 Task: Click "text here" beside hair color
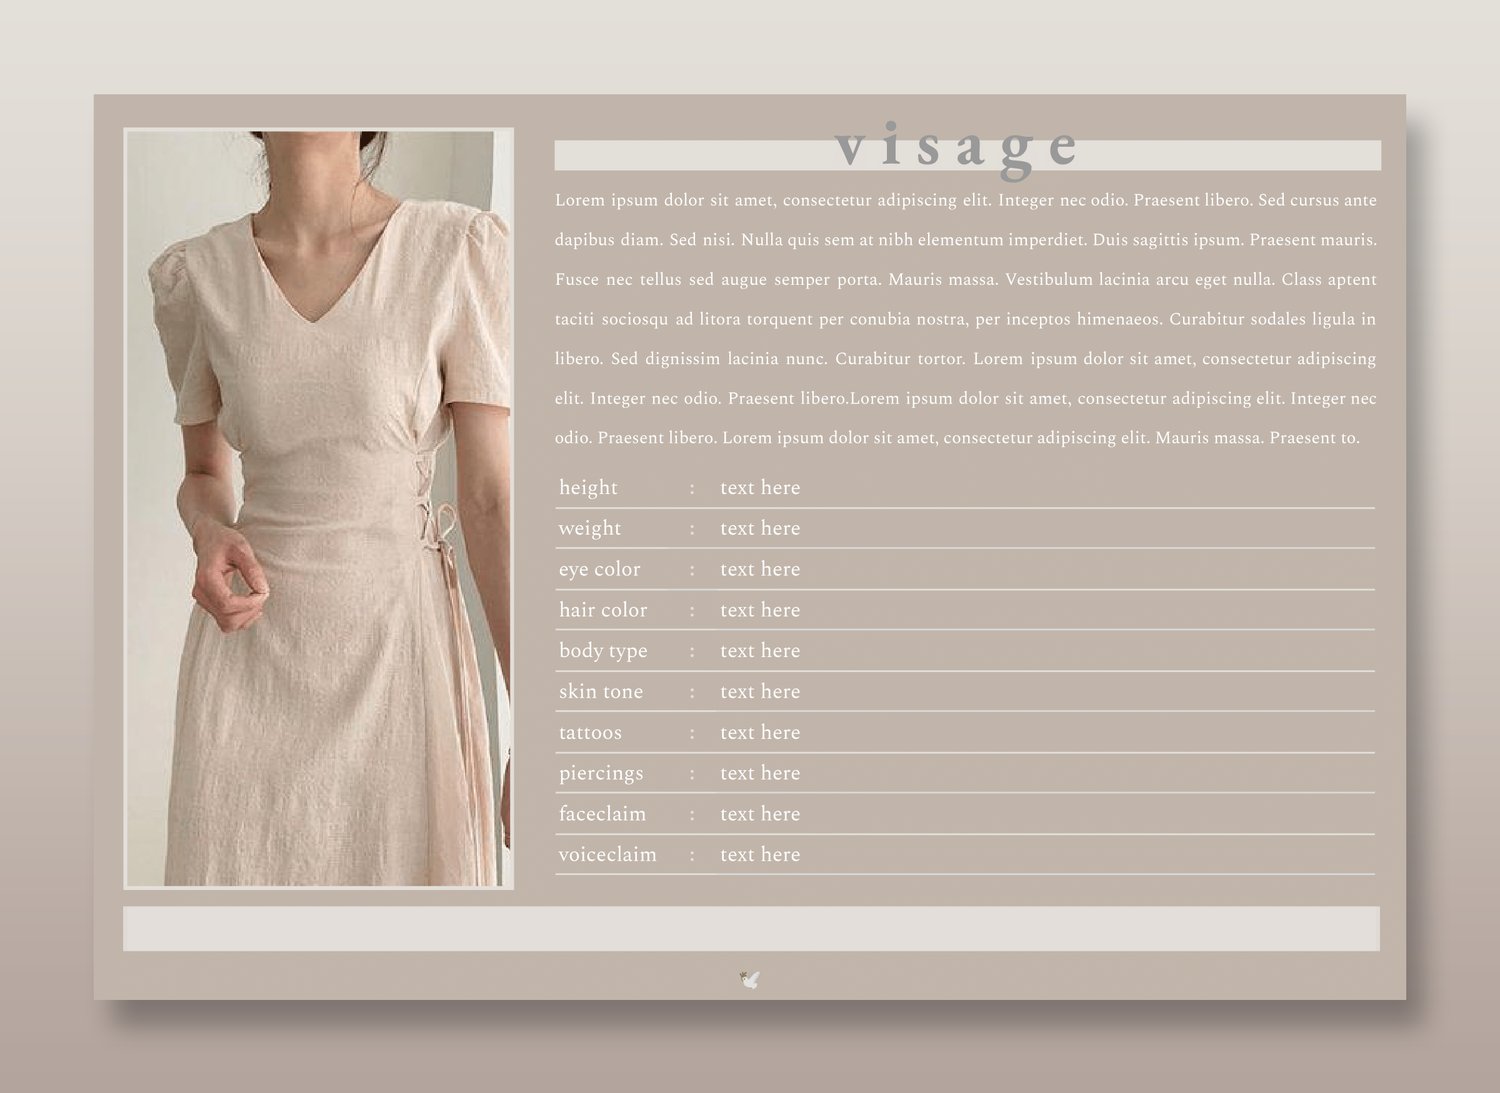pos(760,610)
